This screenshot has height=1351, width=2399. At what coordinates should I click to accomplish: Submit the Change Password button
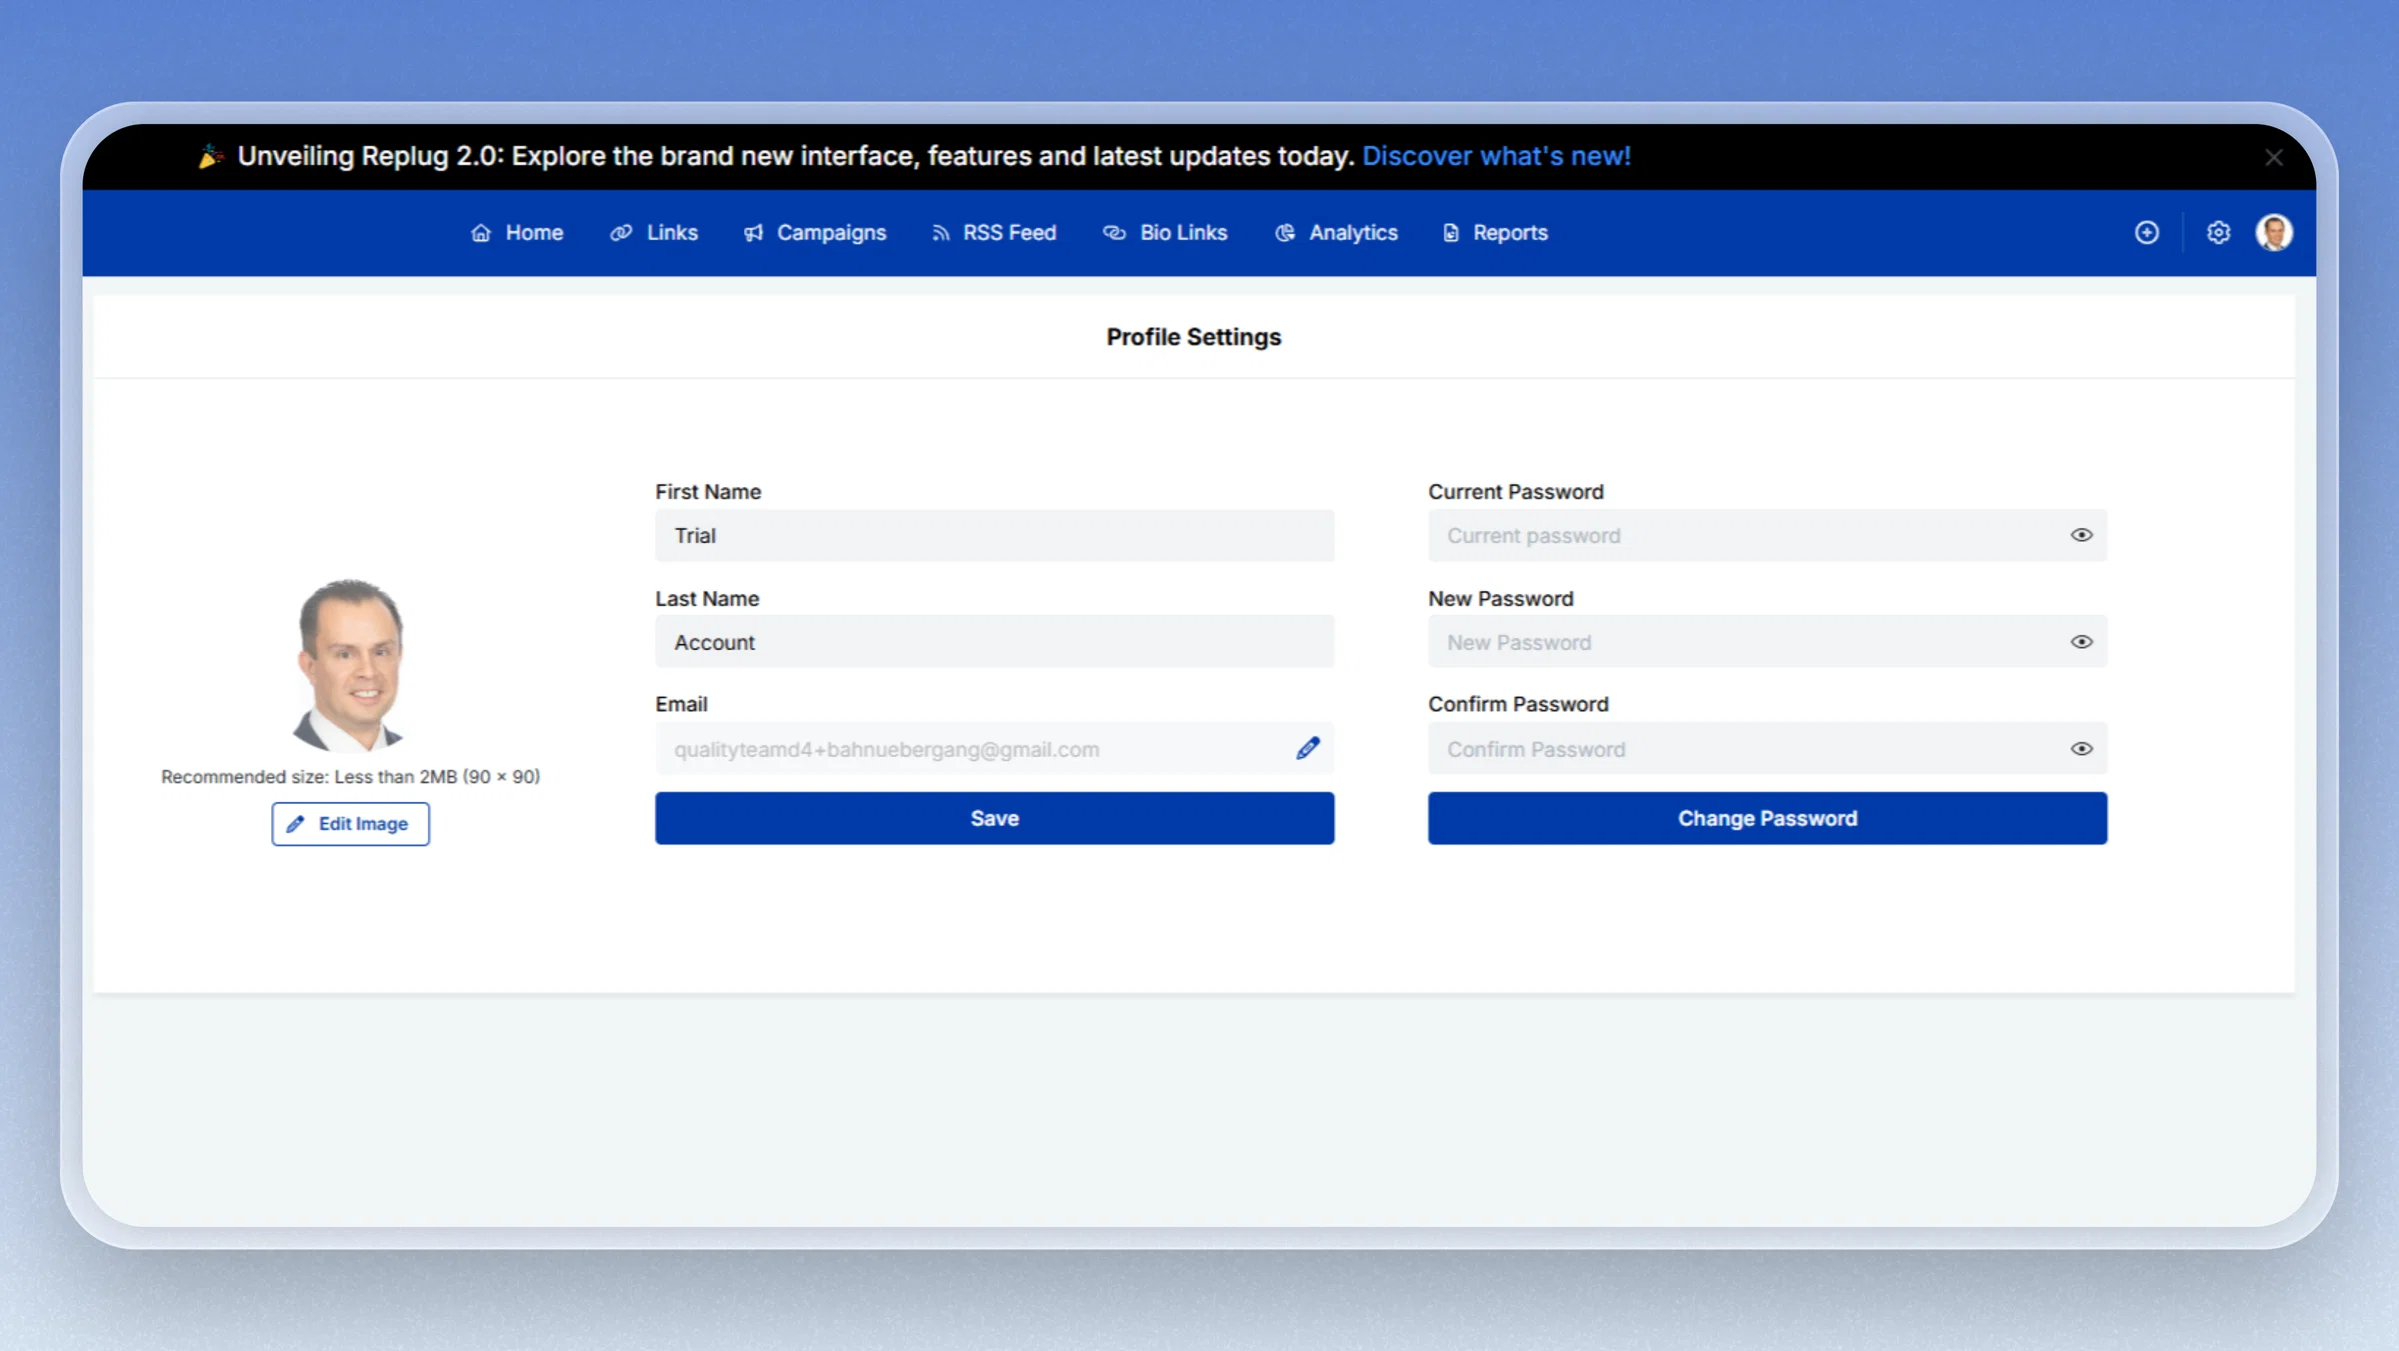[1767, 818]
